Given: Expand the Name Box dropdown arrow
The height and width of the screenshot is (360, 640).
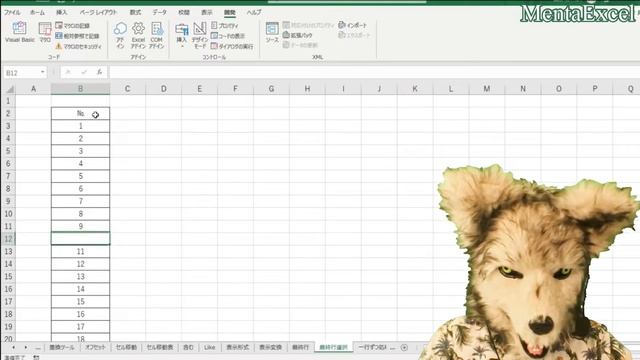Looking at the screenshot, I should click(x=42, y=73).
